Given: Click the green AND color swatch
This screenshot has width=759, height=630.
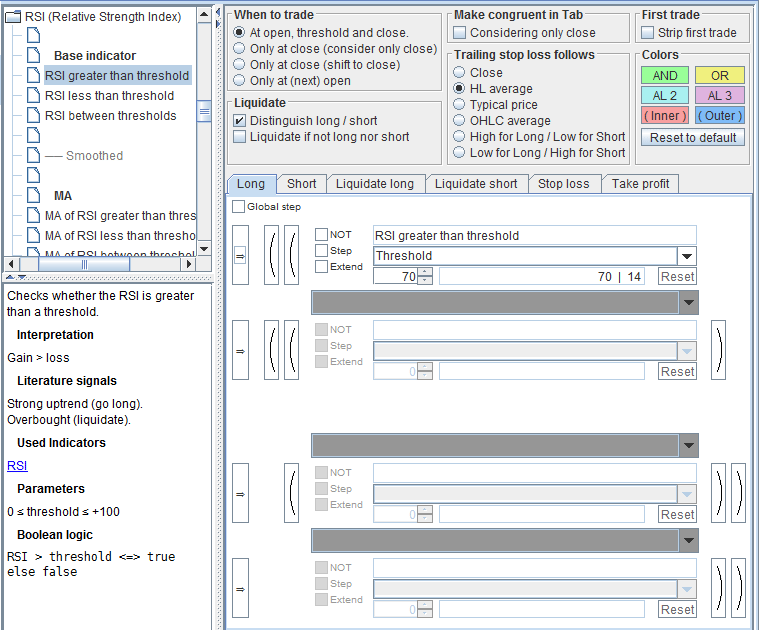Looking at the screenshot, I should coord(665,75).
